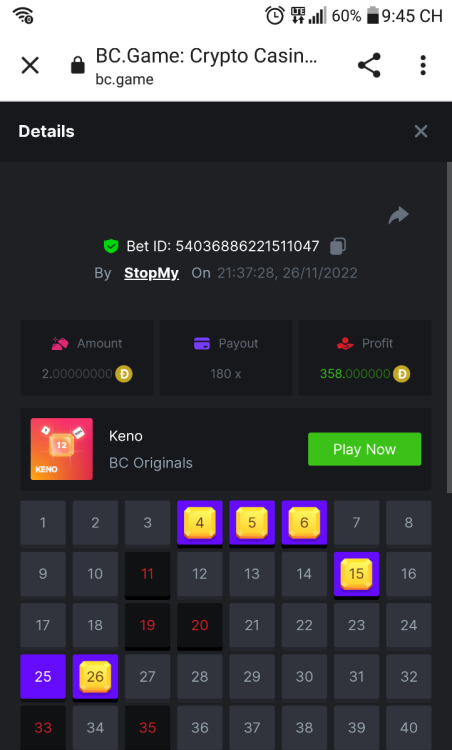Tap the browser share icon

369,65
